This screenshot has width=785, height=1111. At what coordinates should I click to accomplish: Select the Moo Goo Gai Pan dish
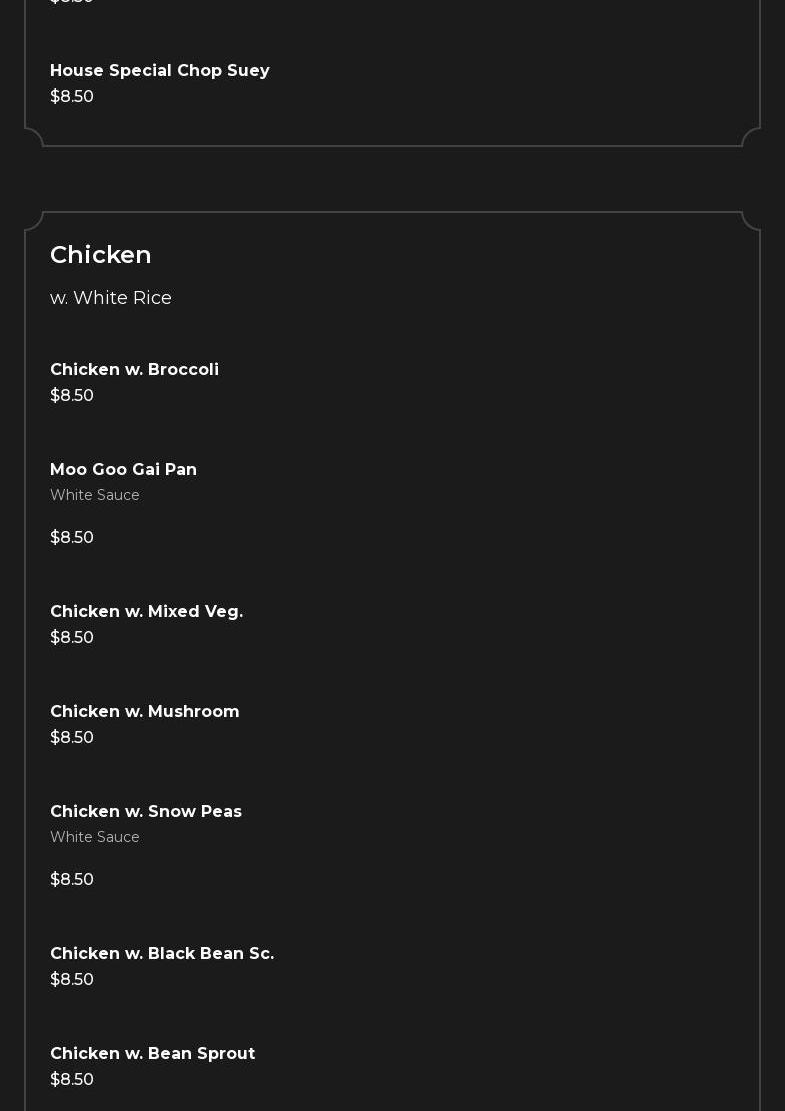point(123,470)
